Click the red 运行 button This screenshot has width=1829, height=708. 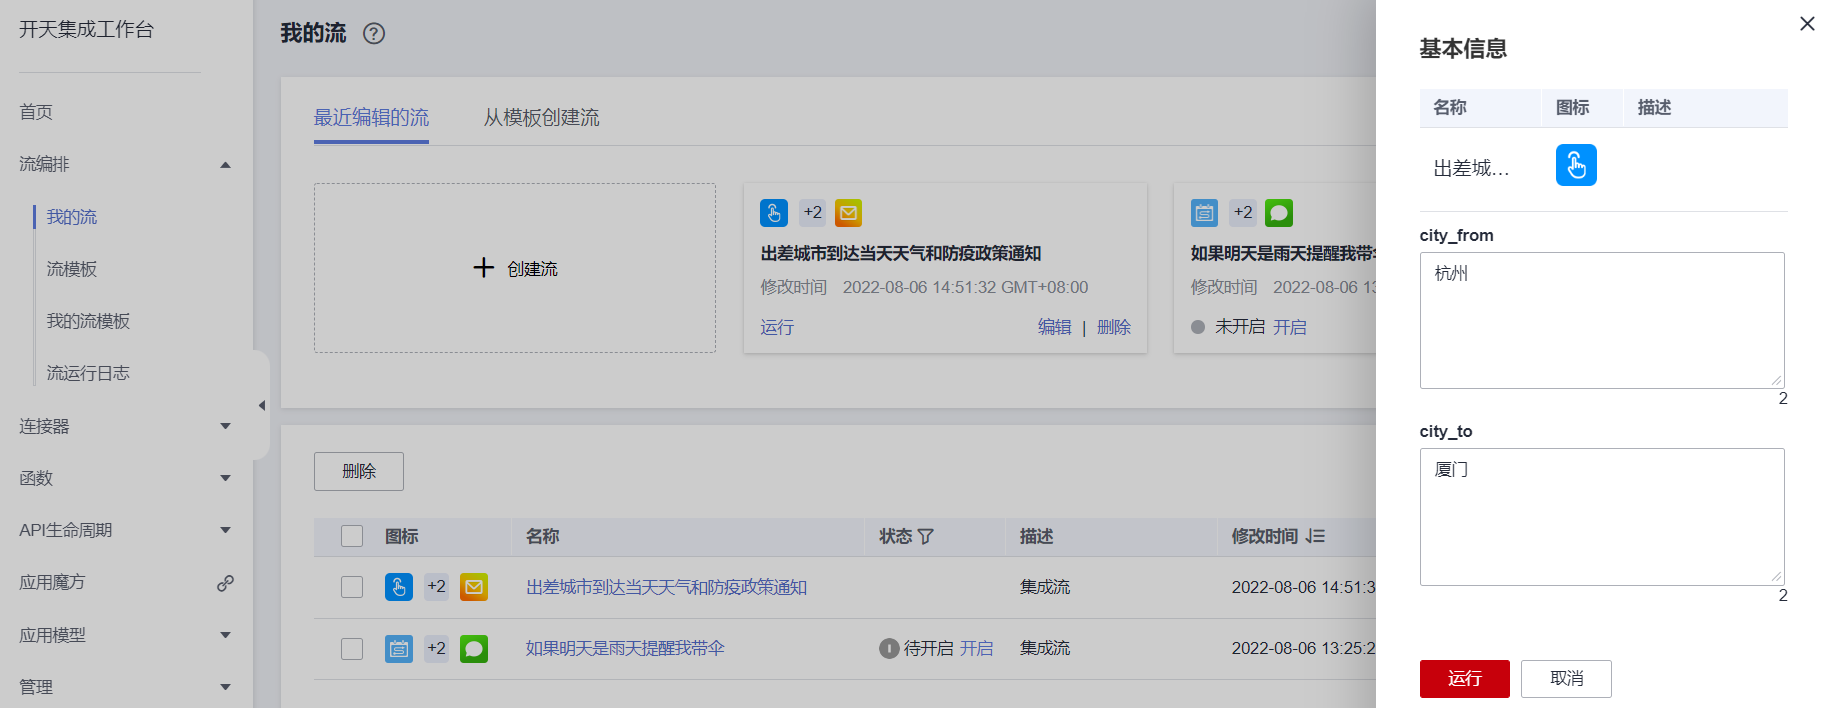1464,679
